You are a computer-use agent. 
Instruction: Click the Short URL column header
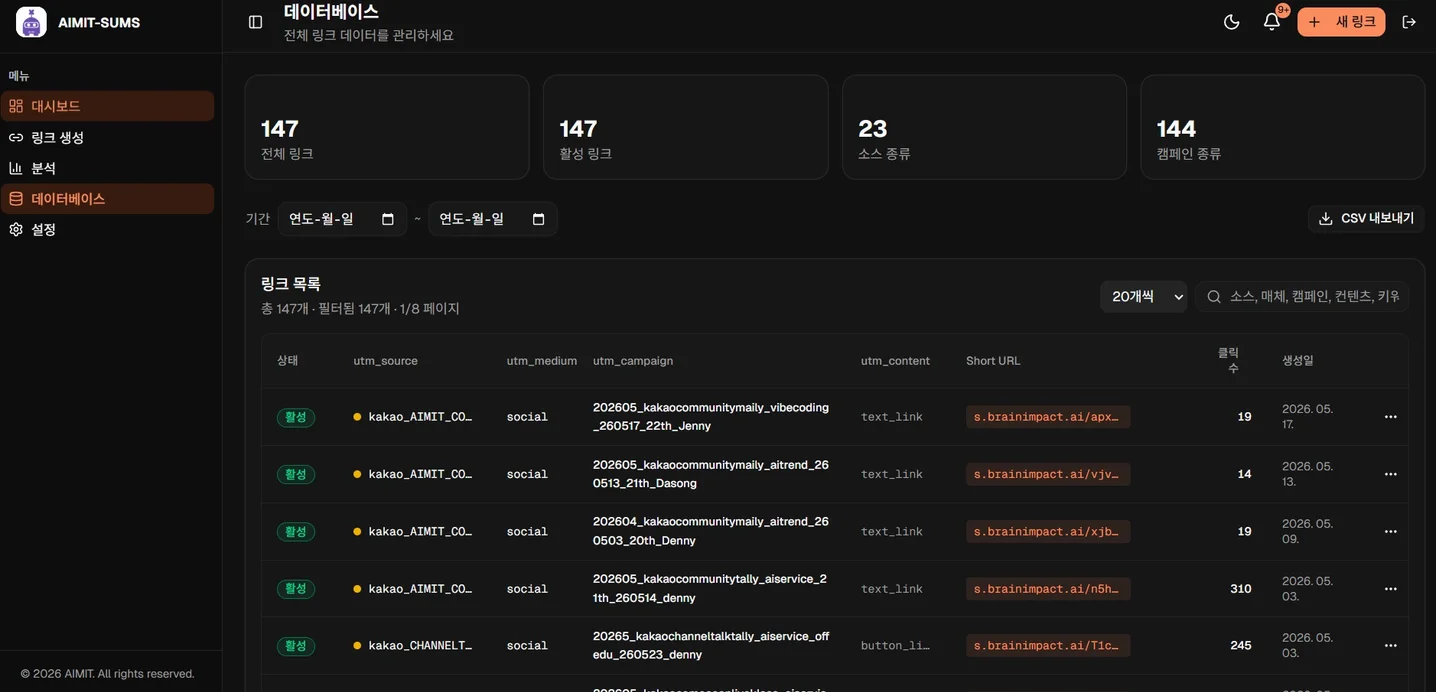pyautogui.click(x=993, y=361)
